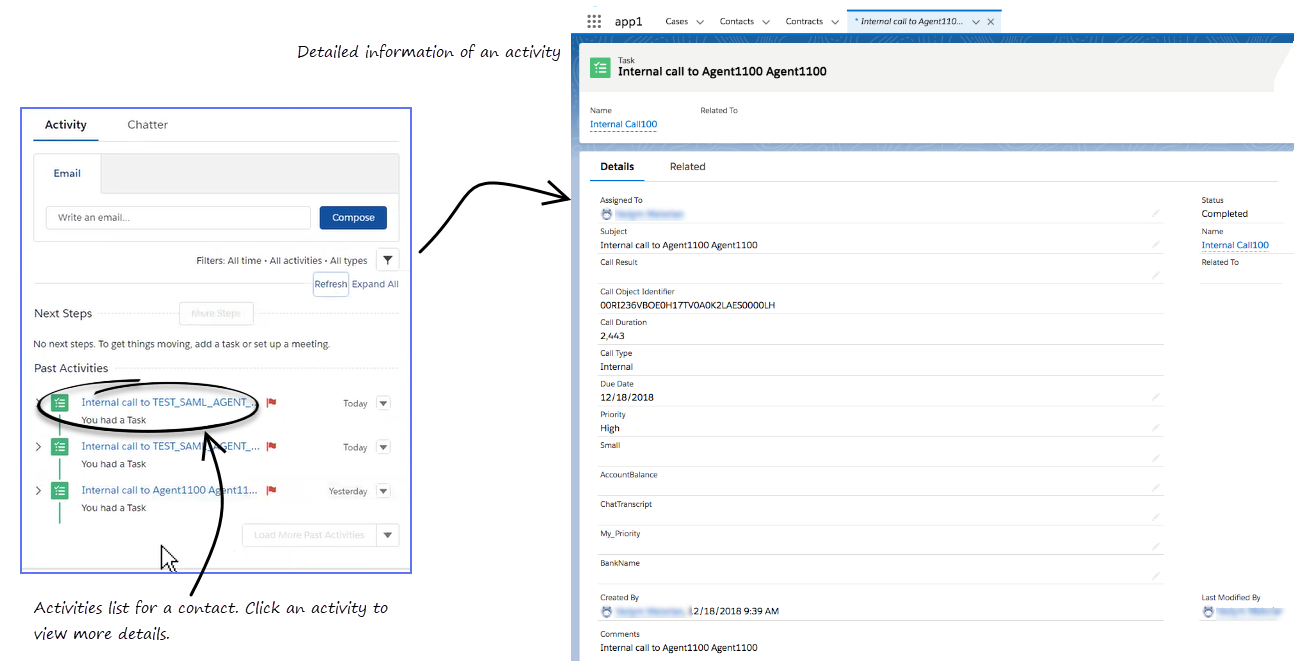Click the pencil icon to edit Priority
1302x668 pixels.
pos(1156,428)
